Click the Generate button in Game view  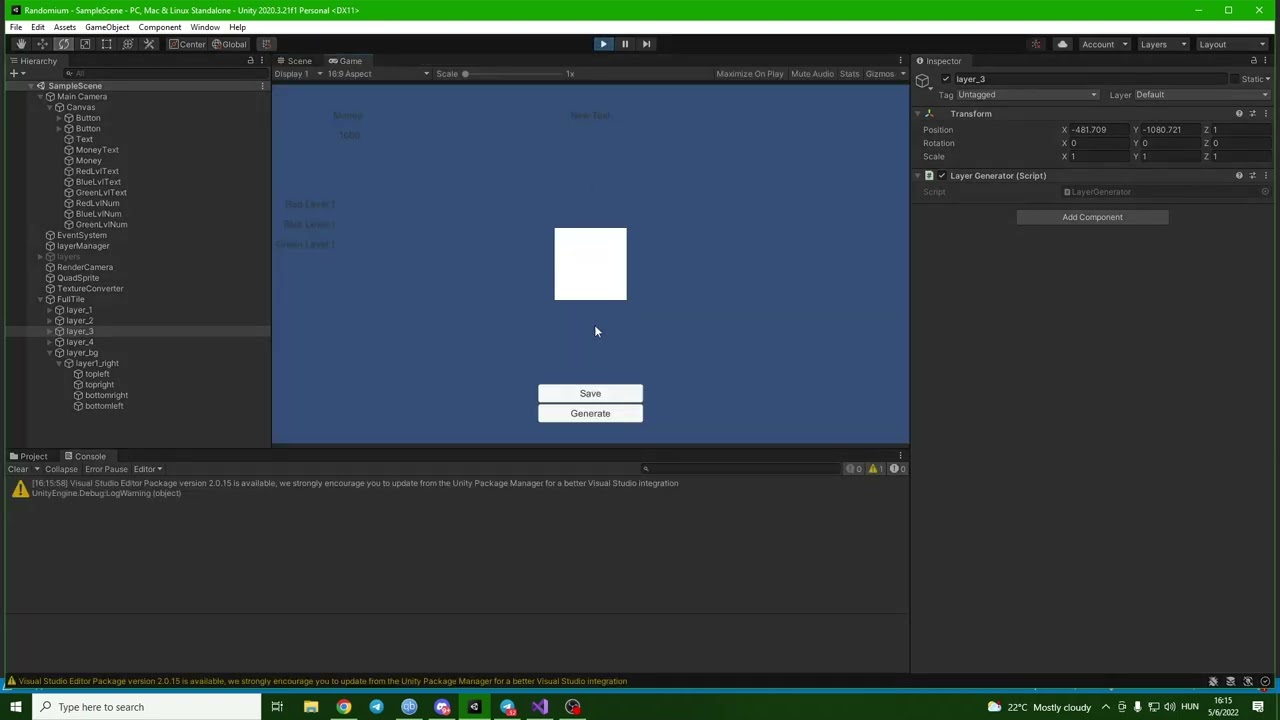tap(590, 413)
